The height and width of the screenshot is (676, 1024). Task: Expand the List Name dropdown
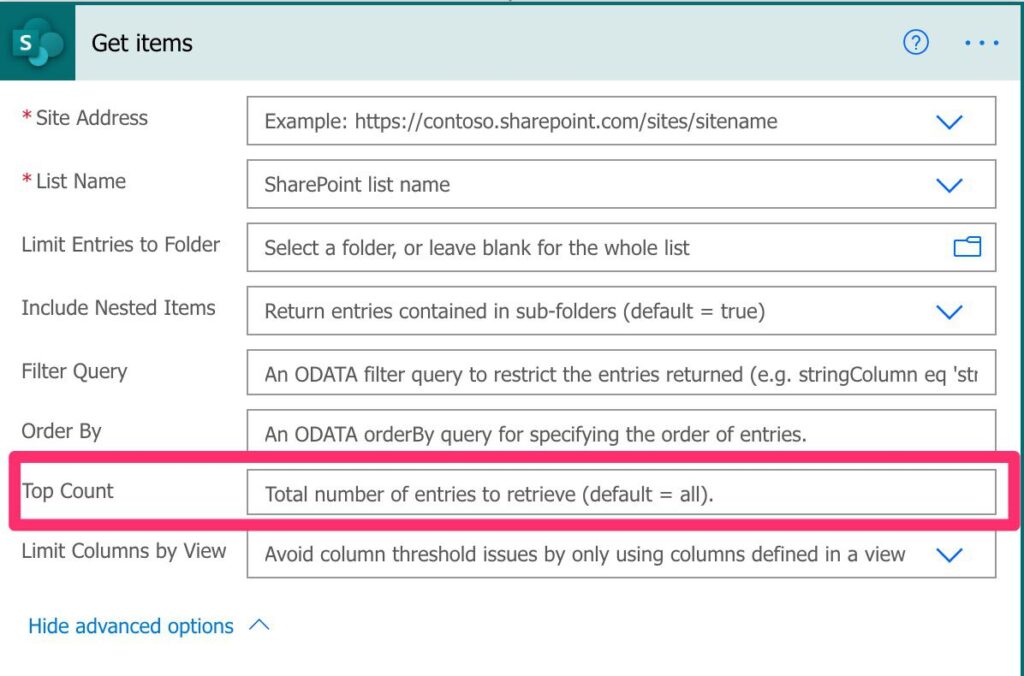coord(948,185)
